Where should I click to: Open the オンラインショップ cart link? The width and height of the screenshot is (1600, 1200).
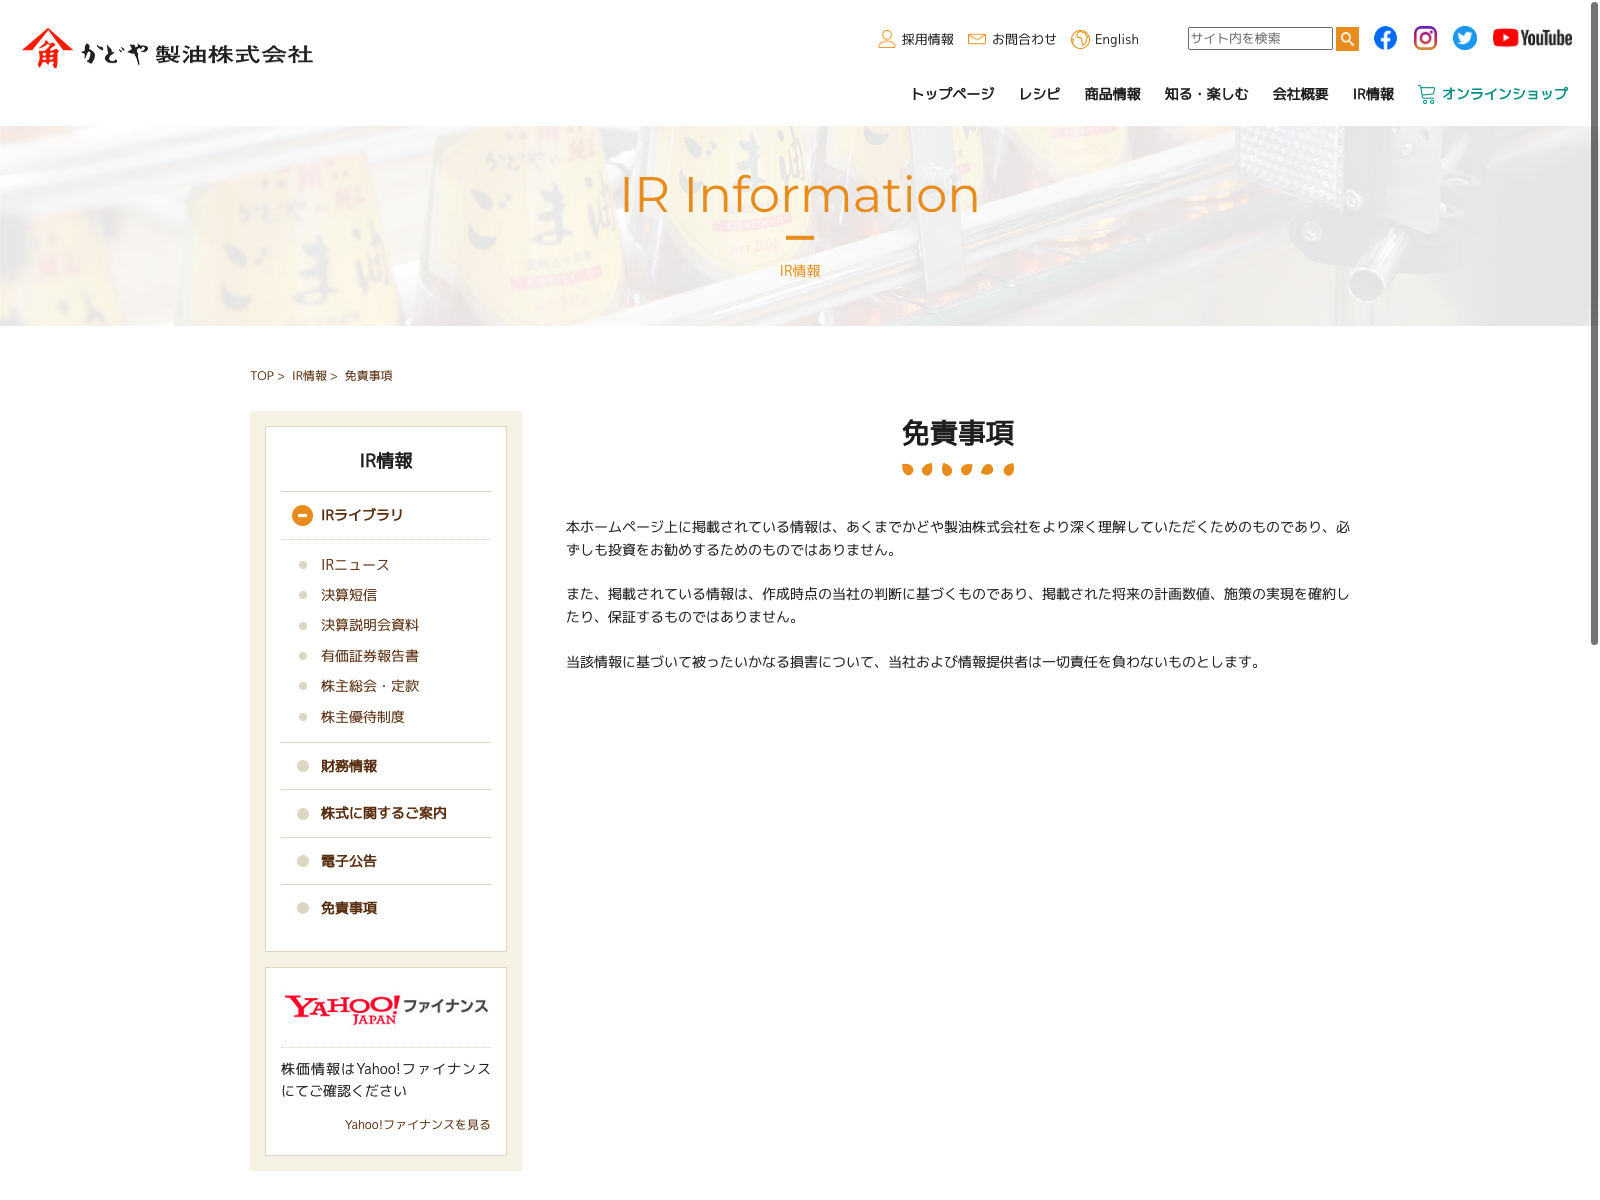(x=1493, y=94)
